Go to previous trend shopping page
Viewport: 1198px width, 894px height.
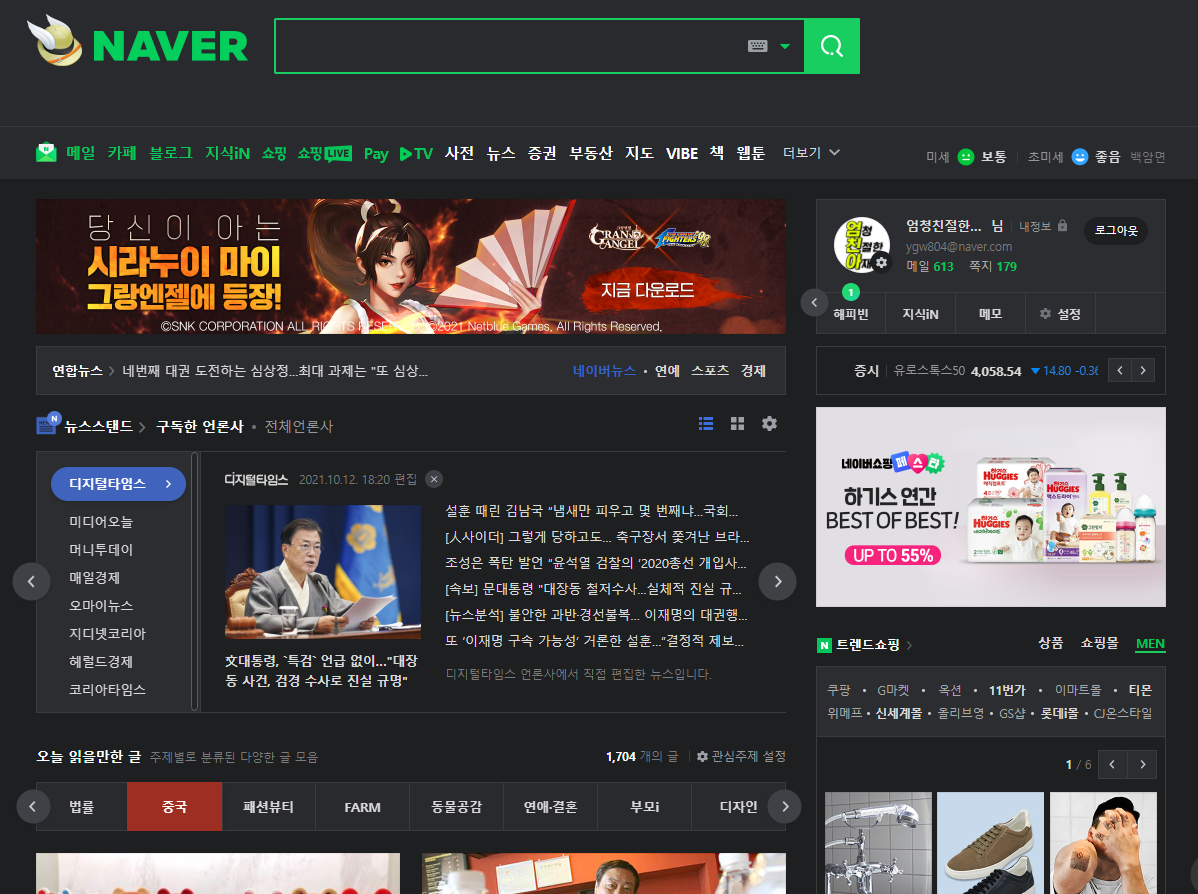click(1112, 764)
